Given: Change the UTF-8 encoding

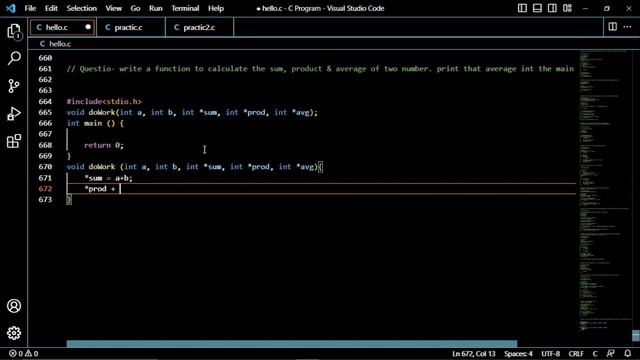Looking at the screenshot, I should click(x=550, y=353).
